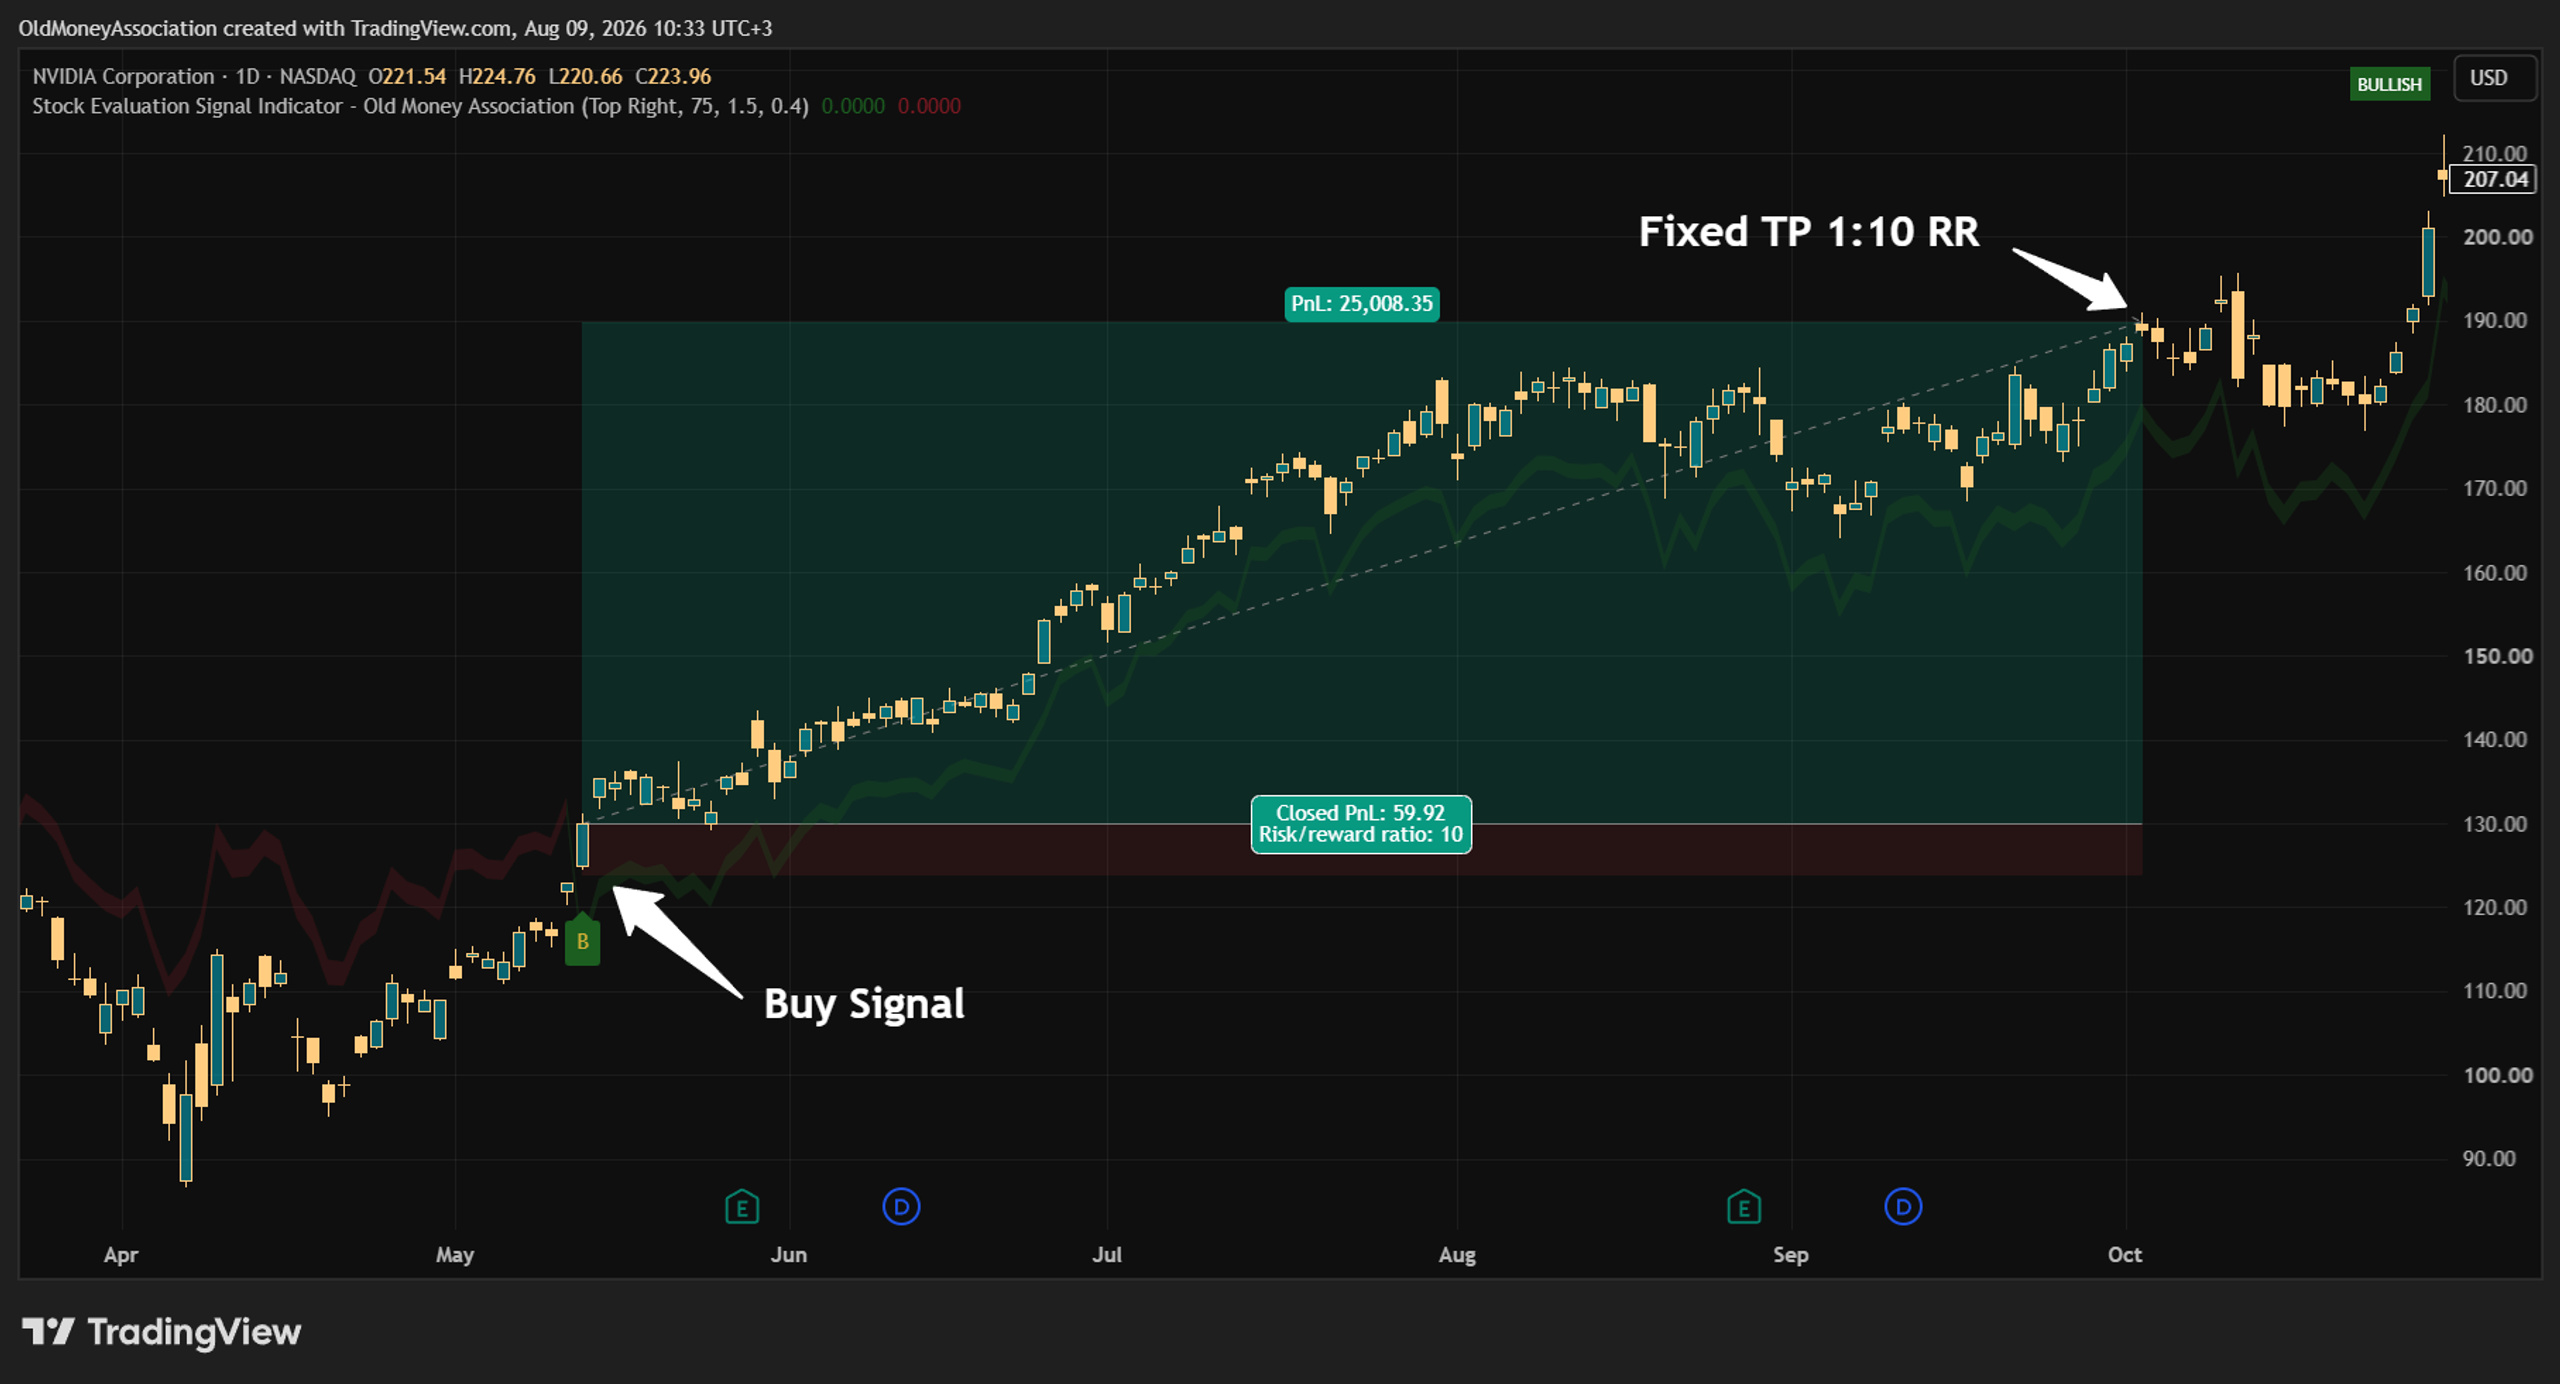Screen dimensions: 2560x1384
Task: Click the Apr label on time axis
Action: pos(121,1255)
